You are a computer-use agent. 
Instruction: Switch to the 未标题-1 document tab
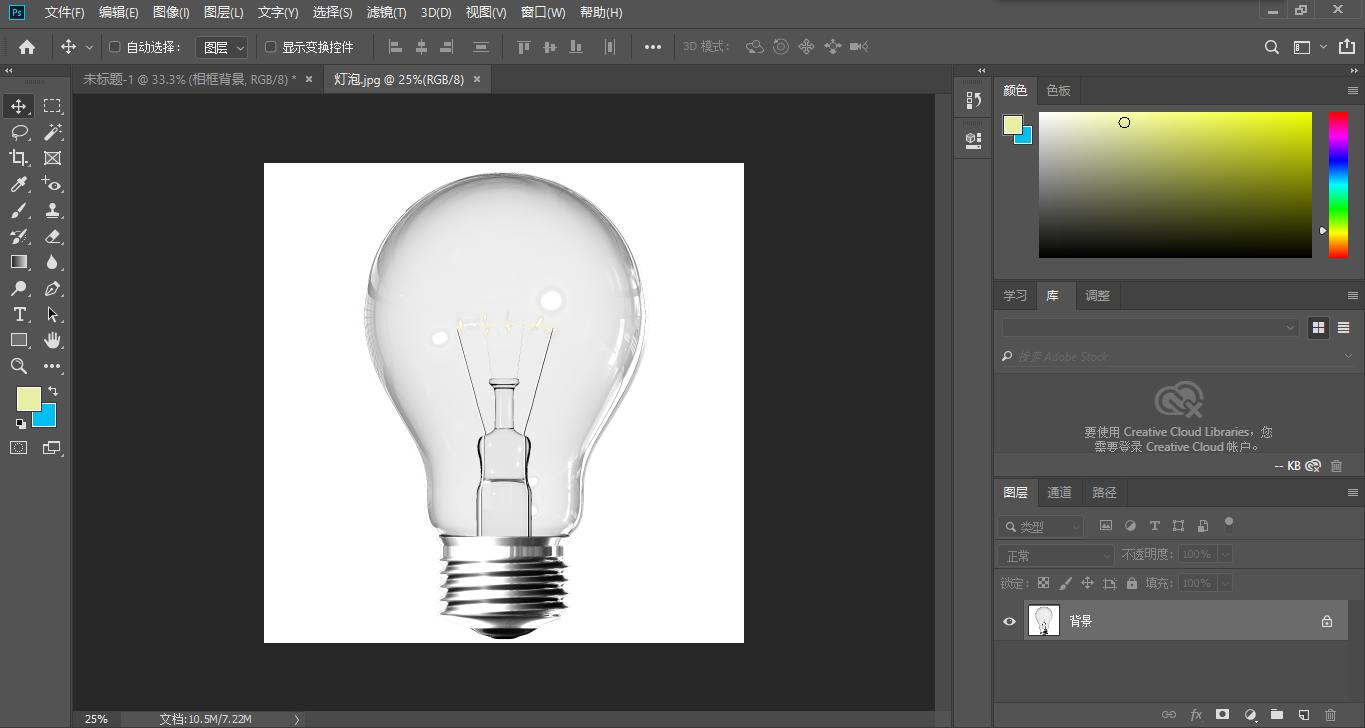pyautogui.click(x=189, y=79)
